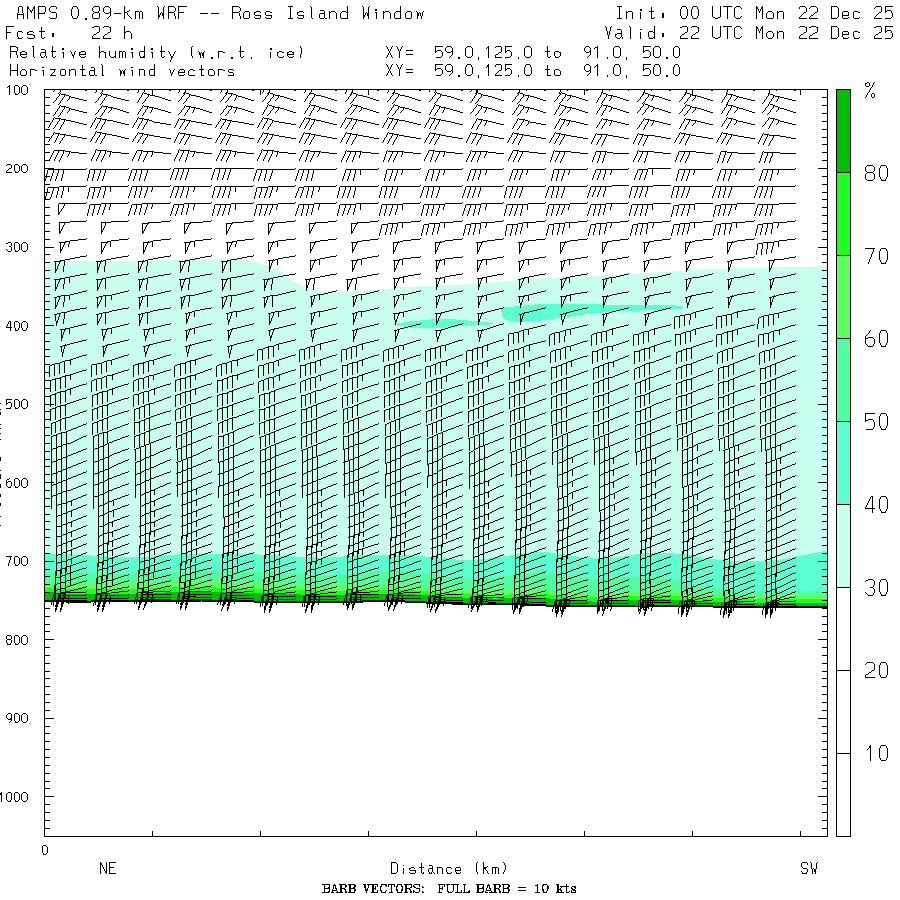This screenshot has height=900, width=900.
Task: Click the dark green above-80% colorbar swatch
Action: tap(843, 131)
